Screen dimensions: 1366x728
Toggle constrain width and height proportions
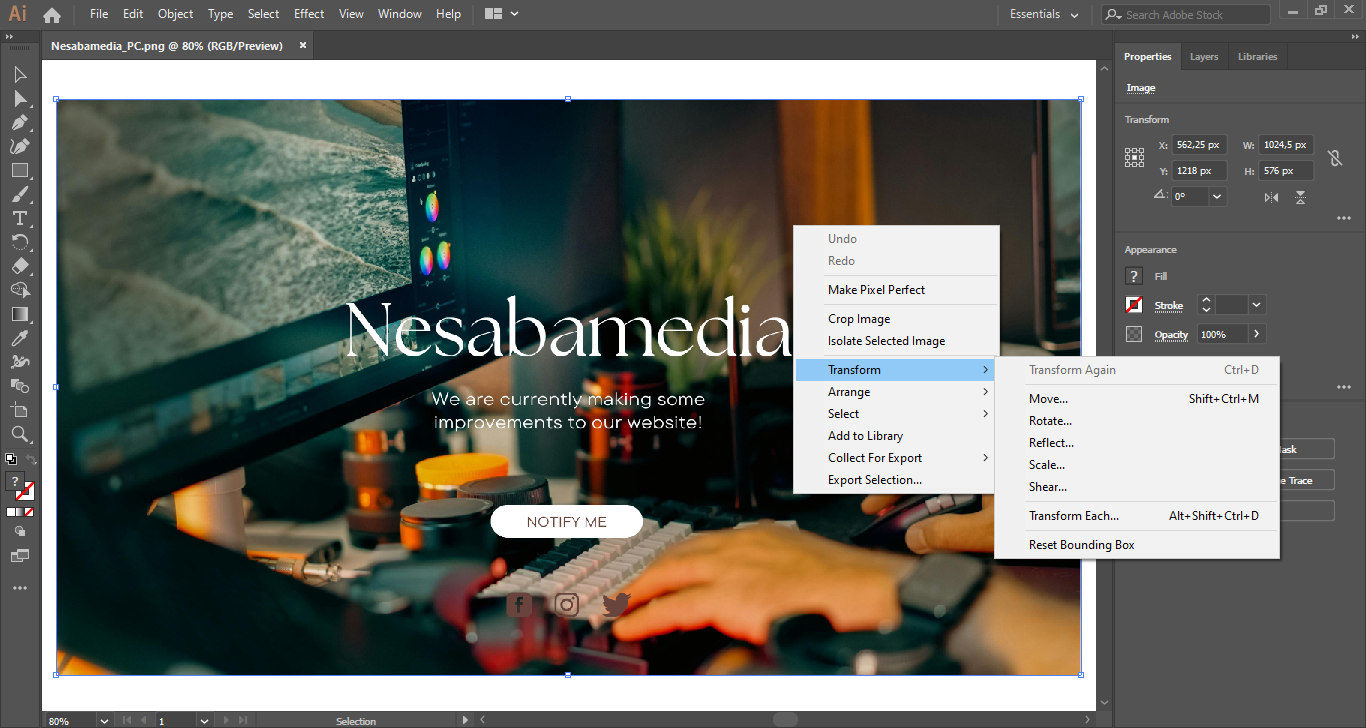pyautogui.click(x=1334, y=158)
